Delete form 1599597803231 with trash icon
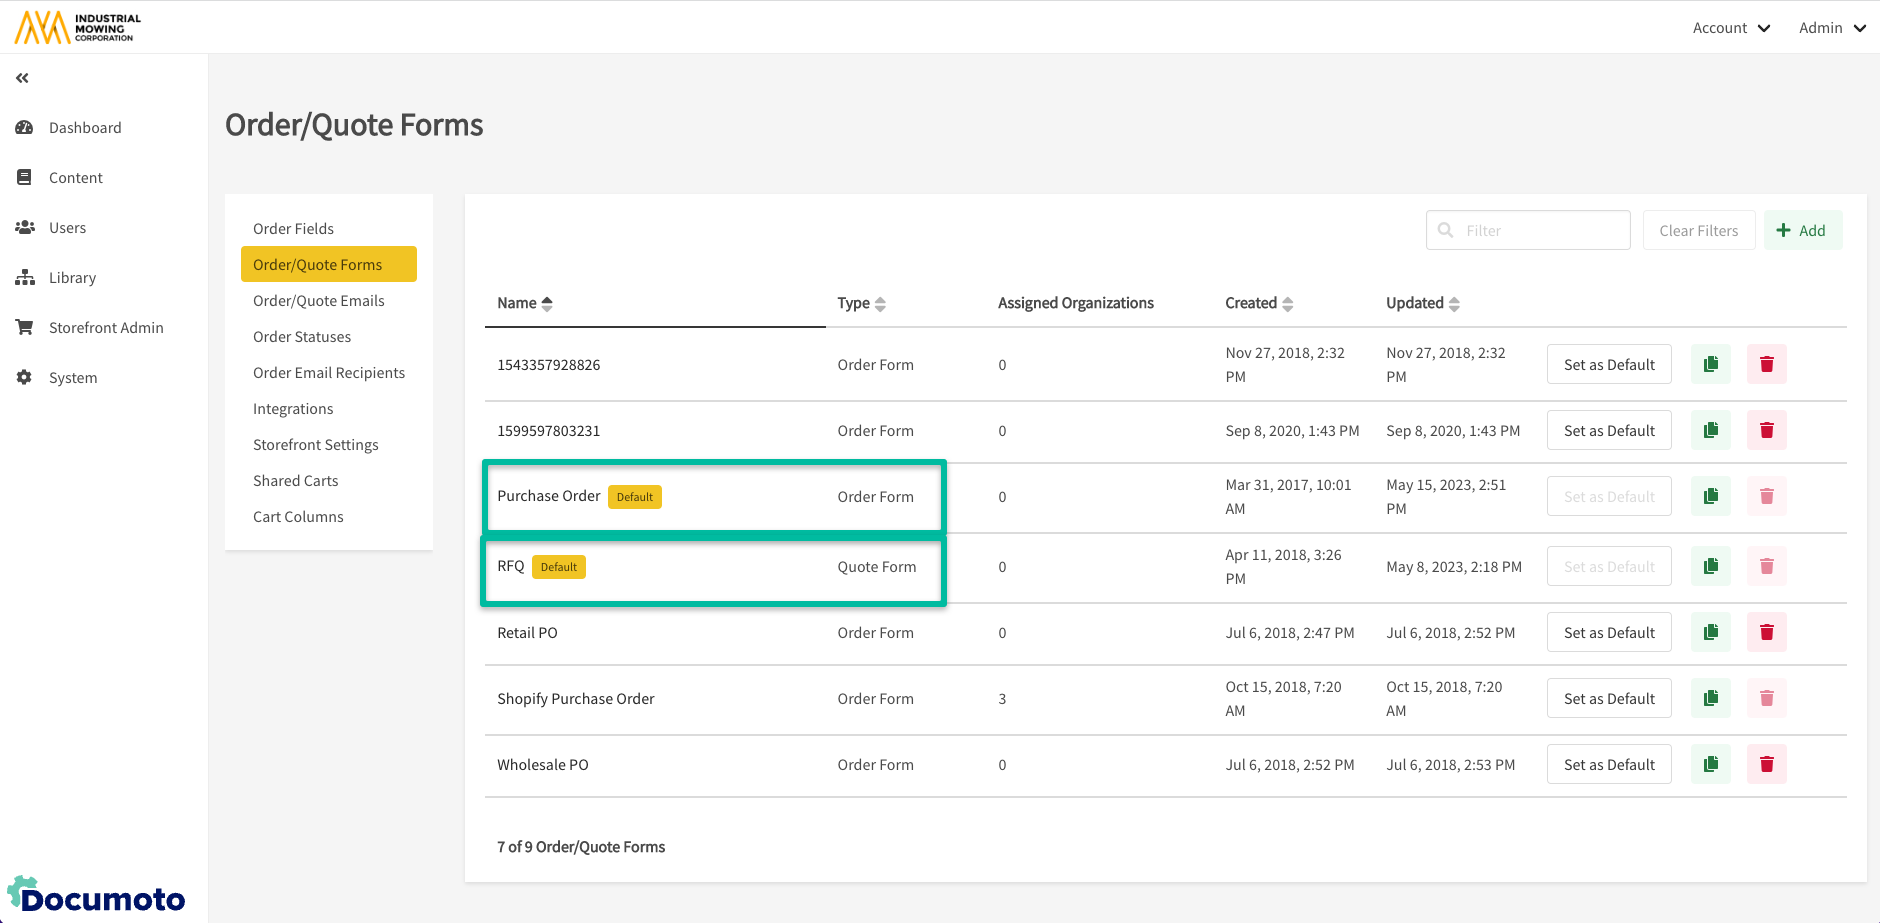This screenshot has height=923, width=1880. (x=1766, y=430)
